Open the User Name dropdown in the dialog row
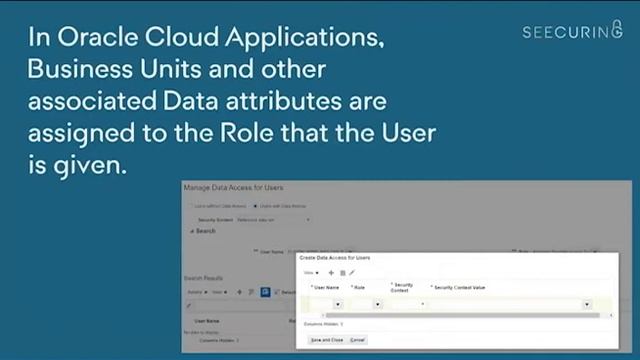This screenshot has width=640, height=360. pyautogui.click(x=338, y=304)
